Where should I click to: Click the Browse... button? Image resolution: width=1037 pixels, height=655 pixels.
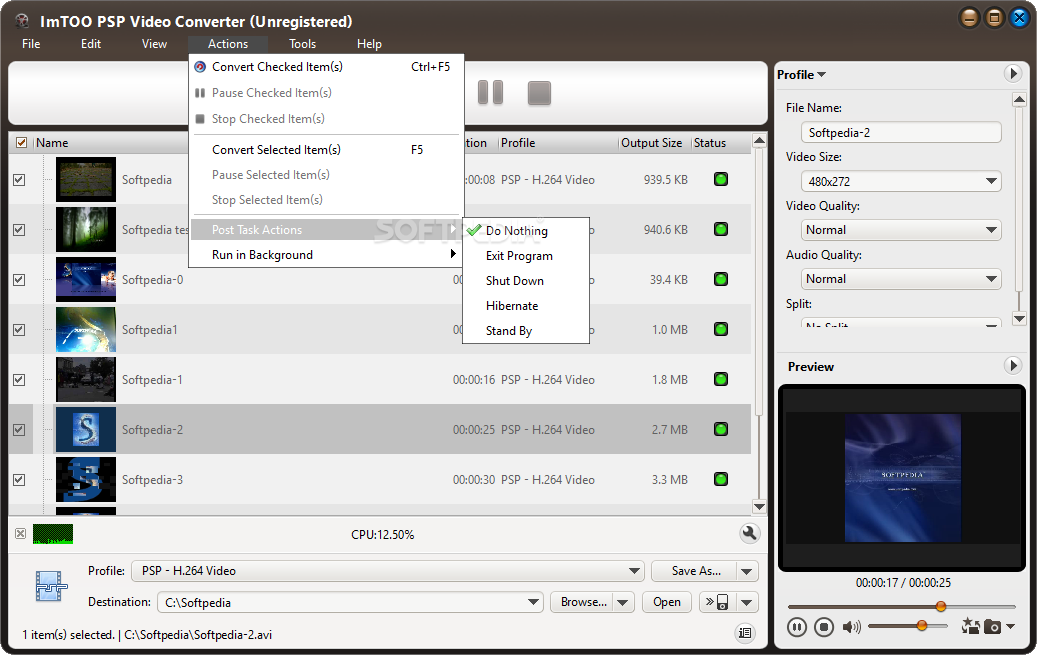point(582,602)
